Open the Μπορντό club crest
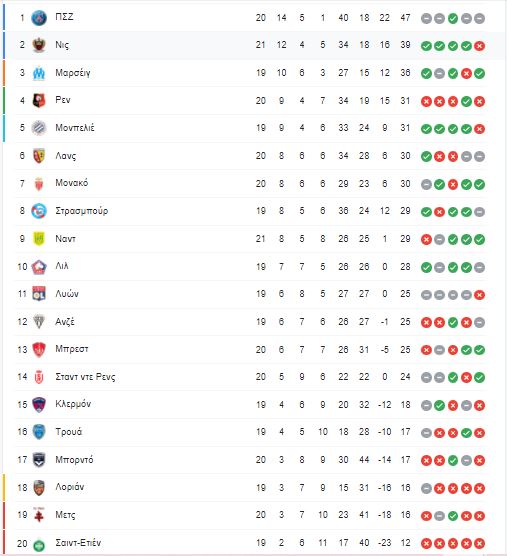Screen dimensions: 507x556 click(39, 460)
